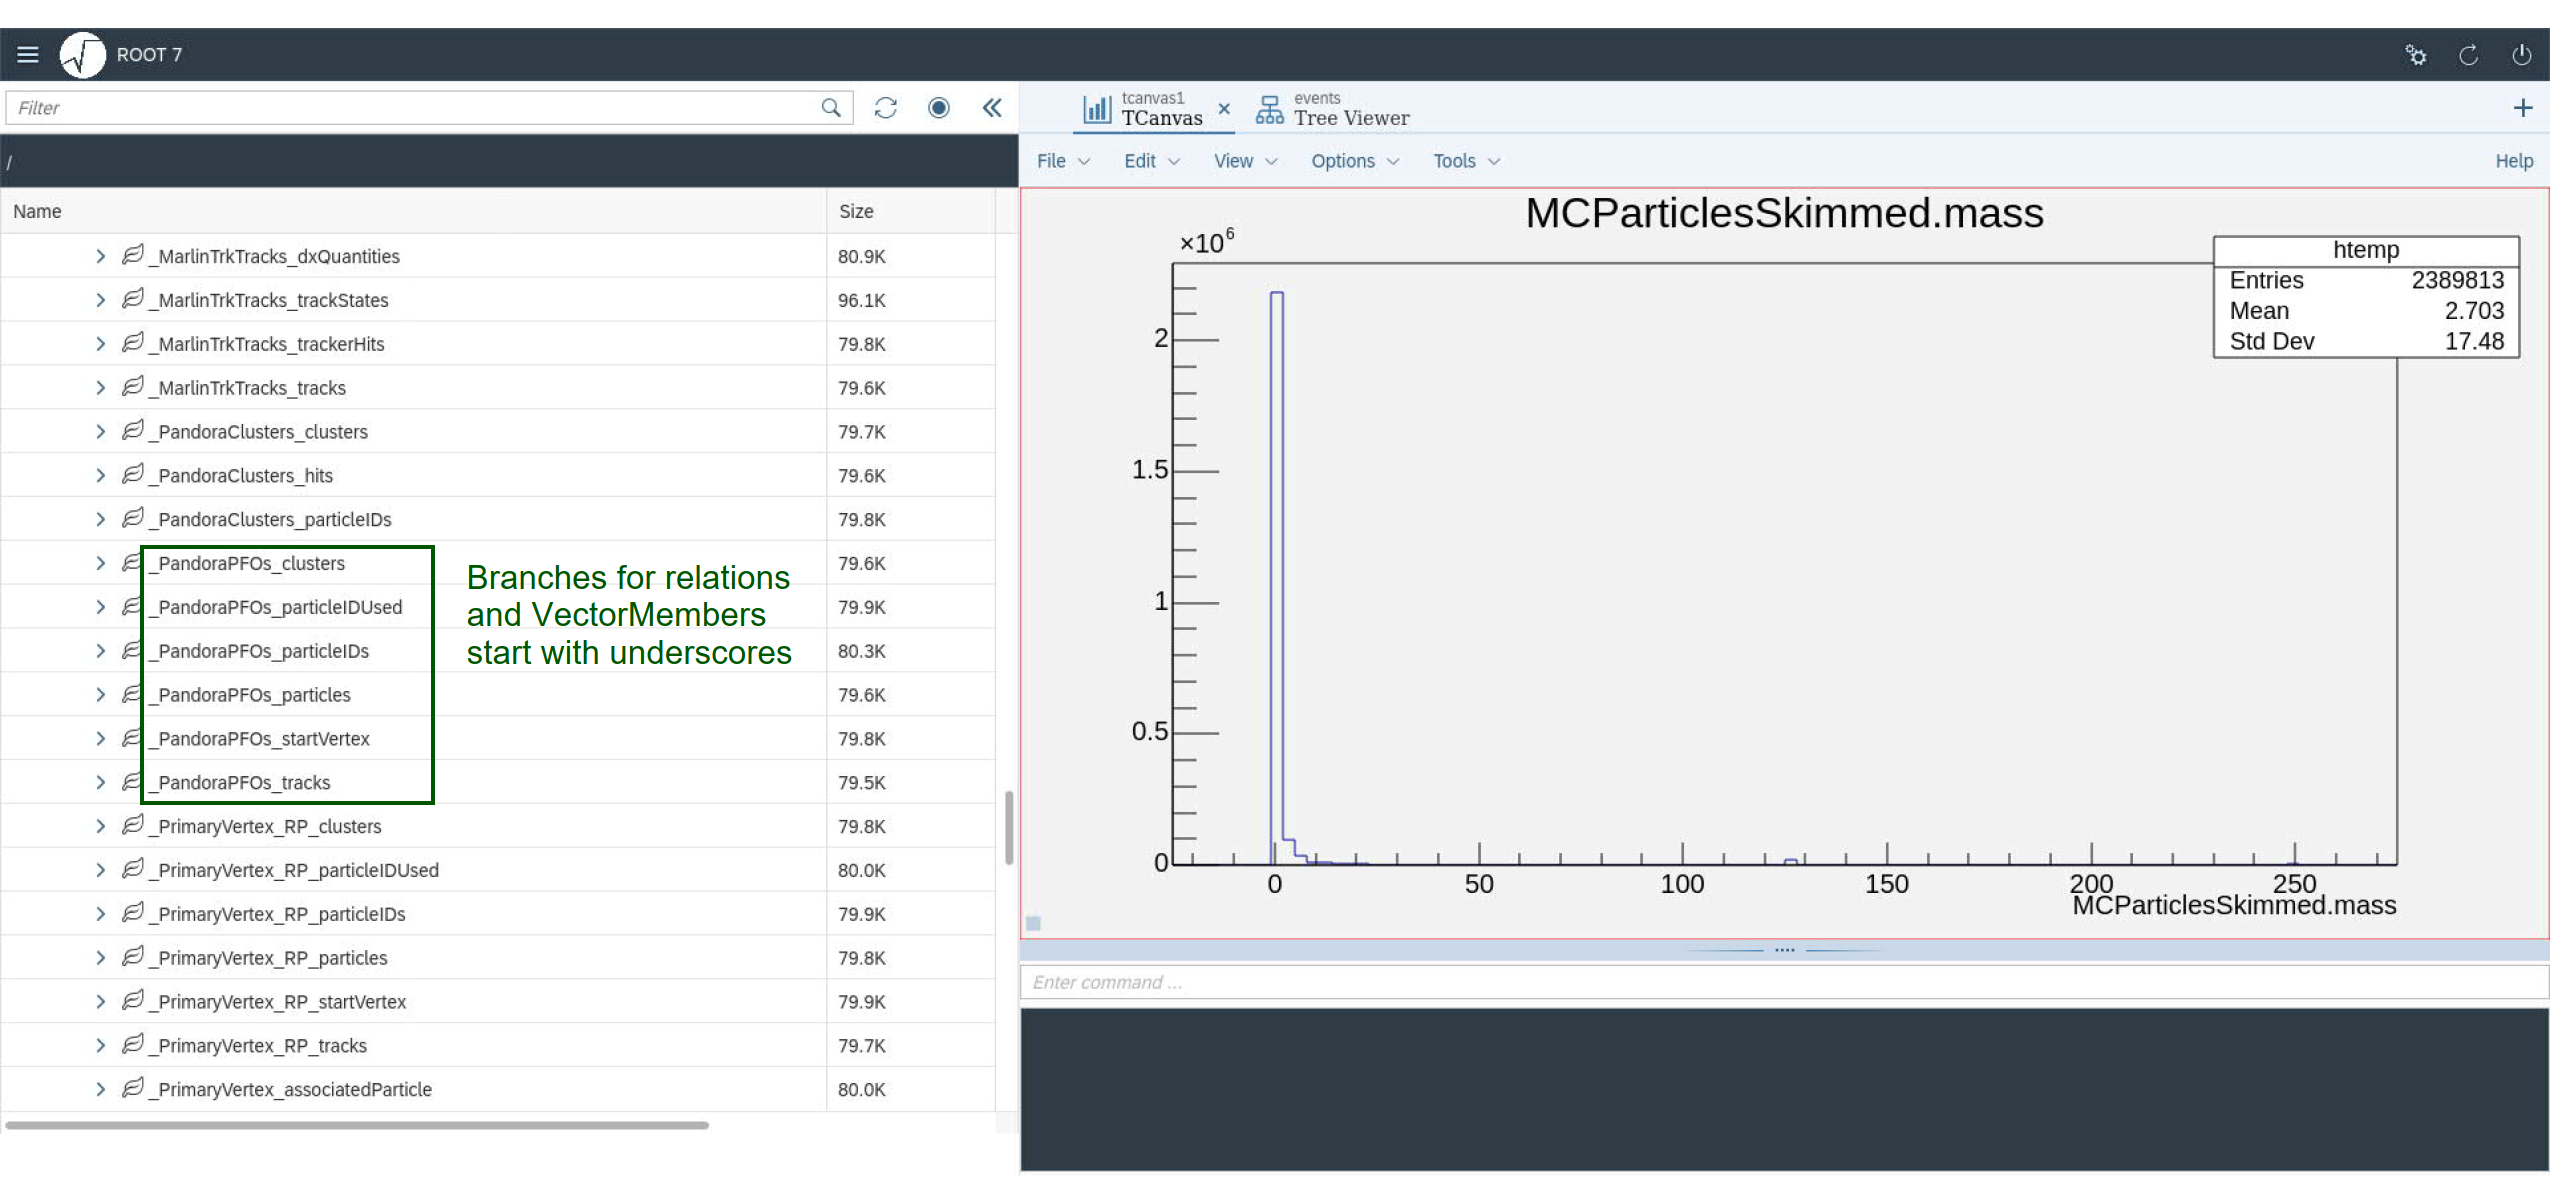
Task: Click the browser refresh arrows icon
Action: click(885, 108)
